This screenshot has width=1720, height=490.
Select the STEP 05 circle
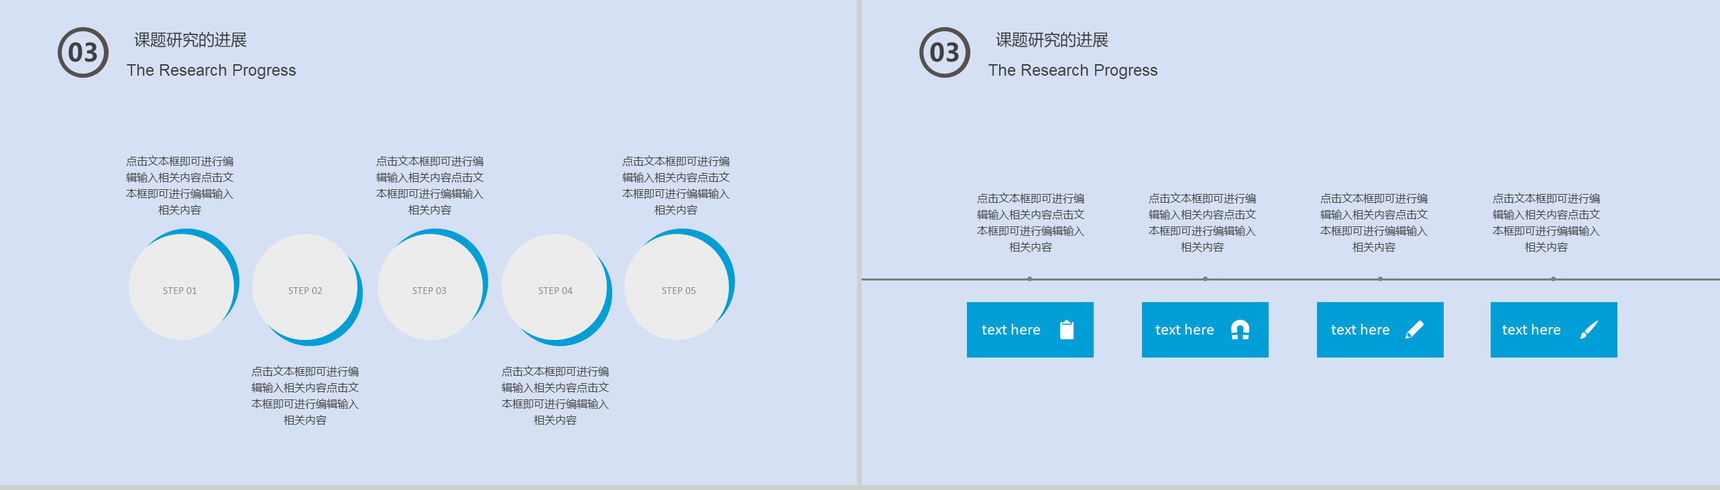pyautogui.click(x=678, y=288)
